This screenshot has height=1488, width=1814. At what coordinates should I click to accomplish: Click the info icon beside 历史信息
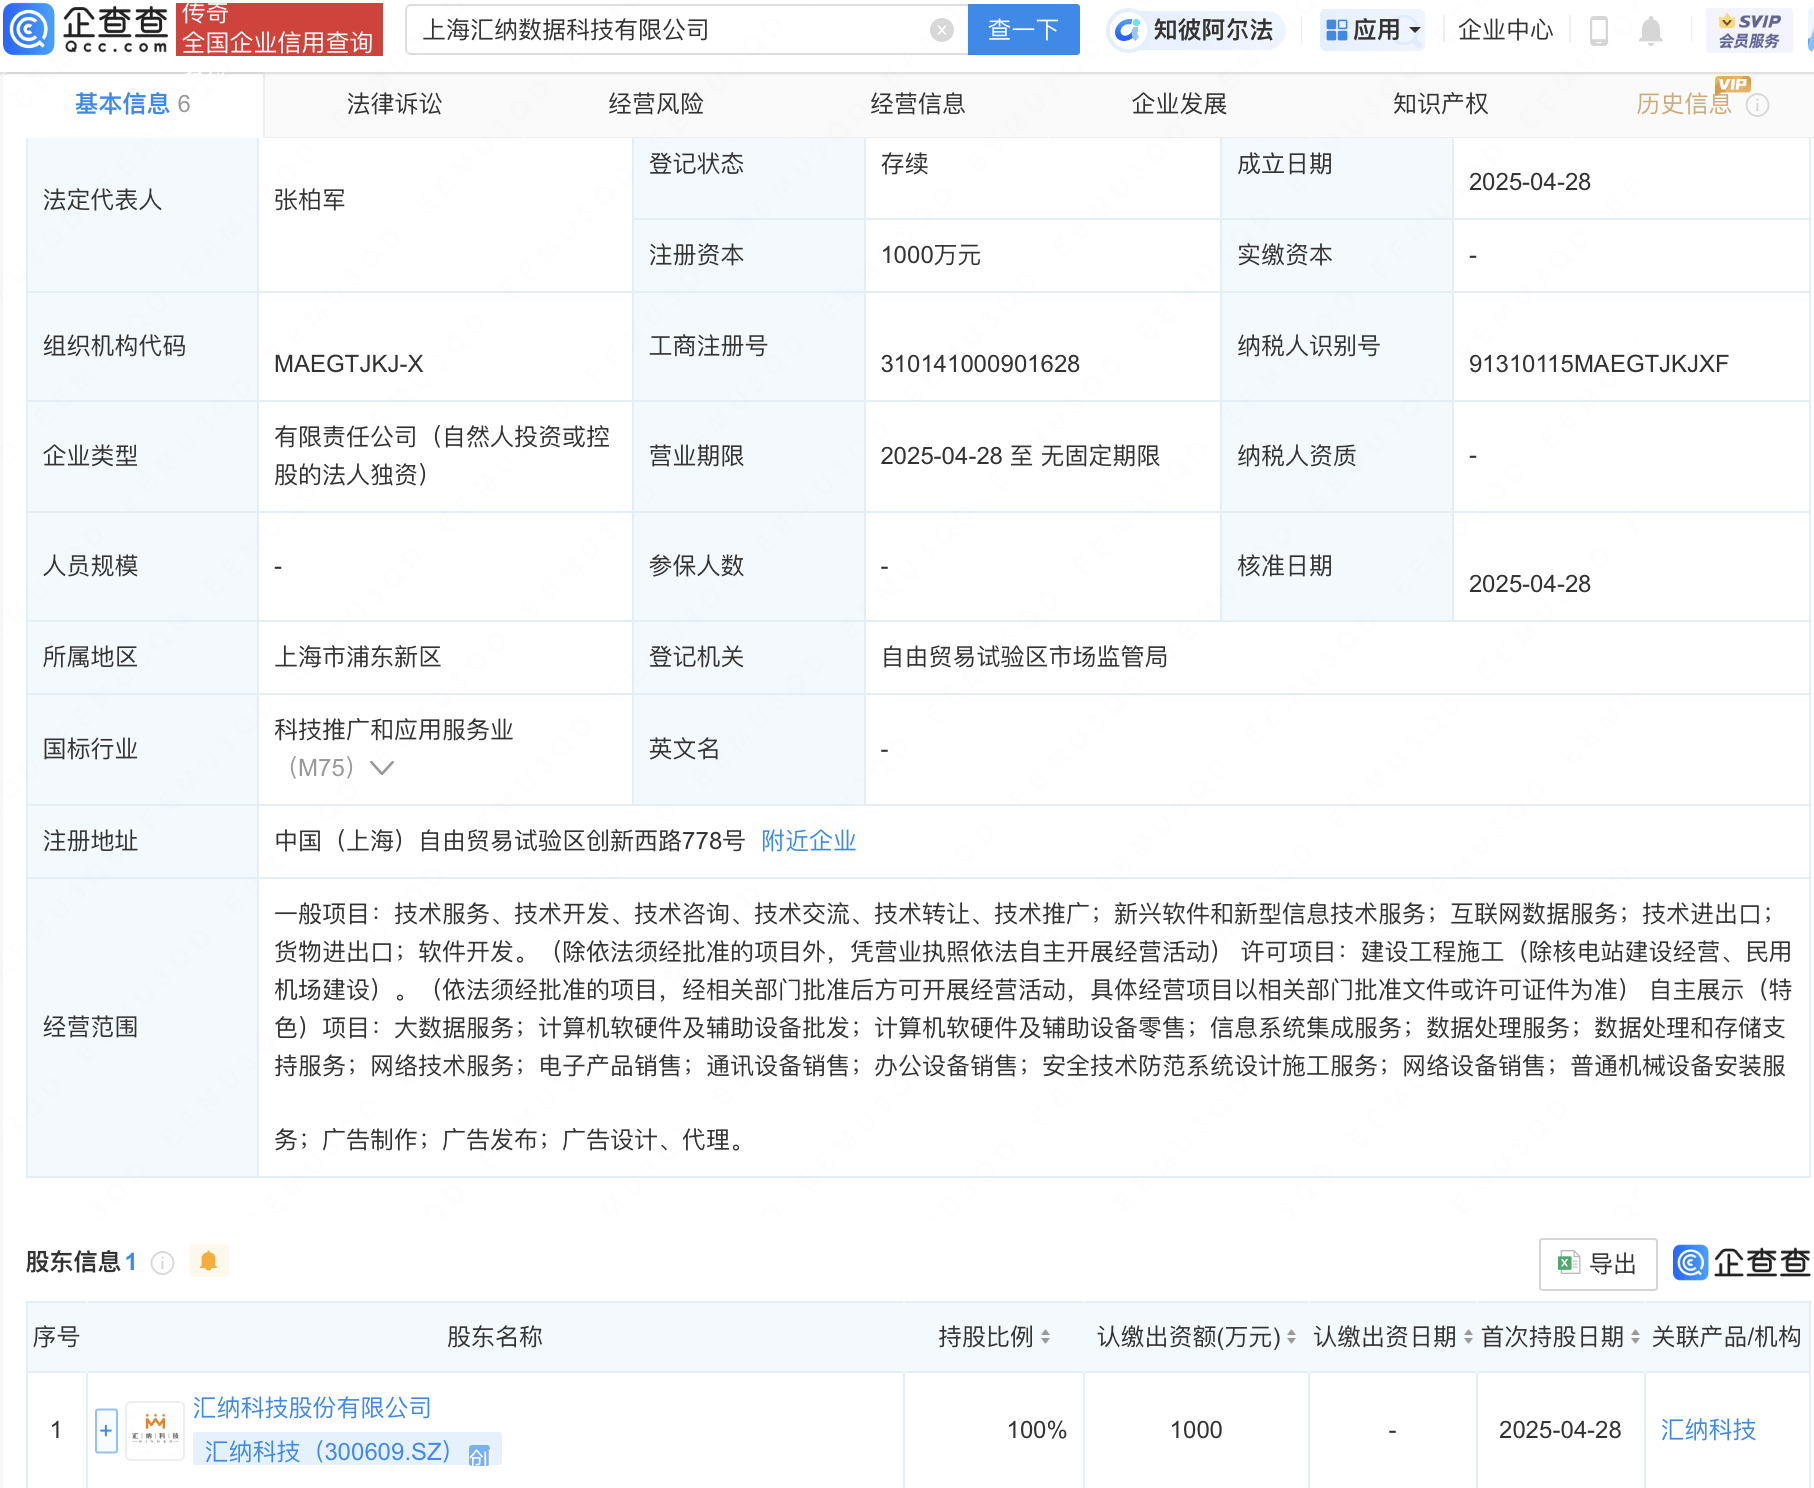tap(1757, 105)
